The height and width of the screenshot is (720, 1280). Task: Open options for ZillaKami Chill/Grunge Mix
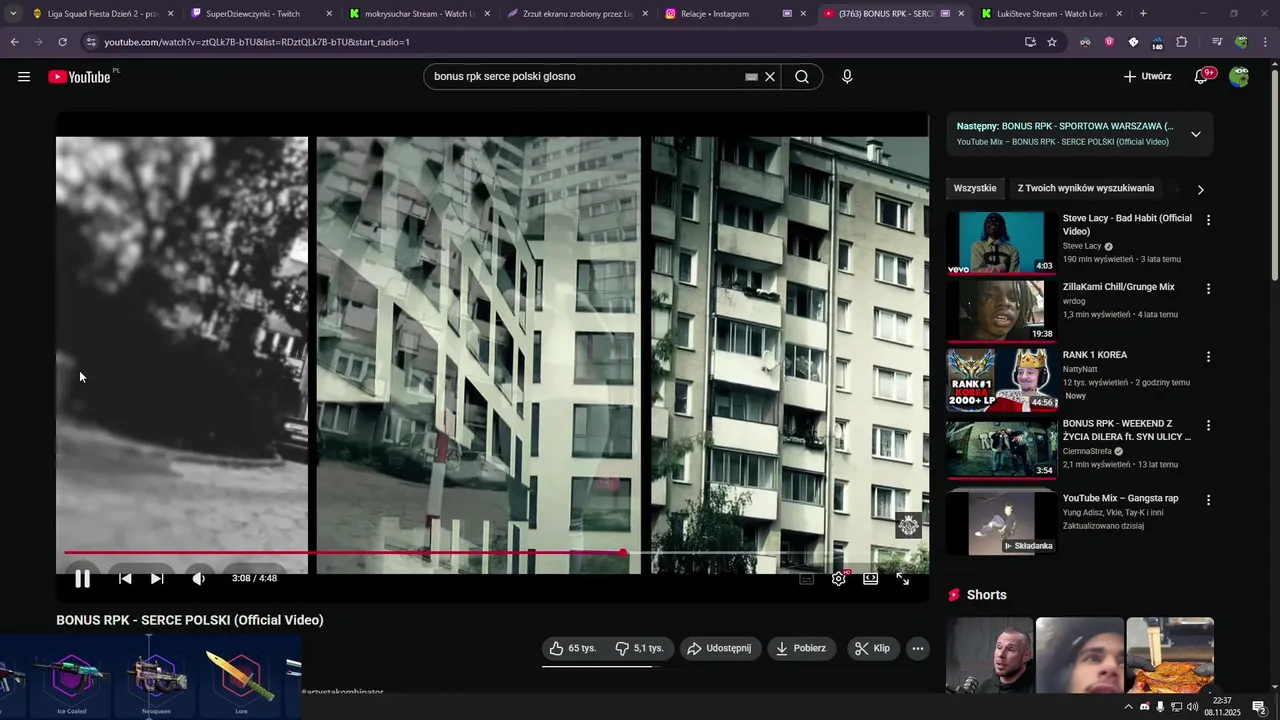point(1208,288)
